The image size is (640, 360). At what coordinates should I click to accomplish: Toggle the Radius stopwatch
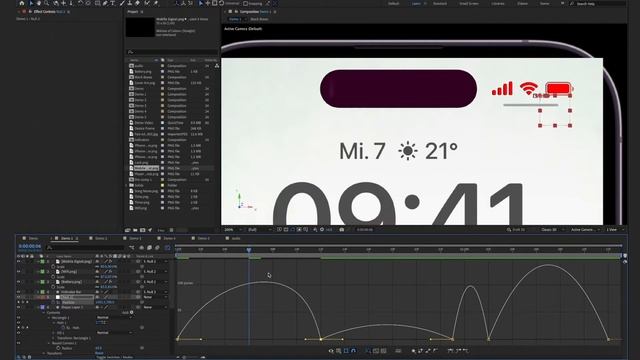click(58, 348)
